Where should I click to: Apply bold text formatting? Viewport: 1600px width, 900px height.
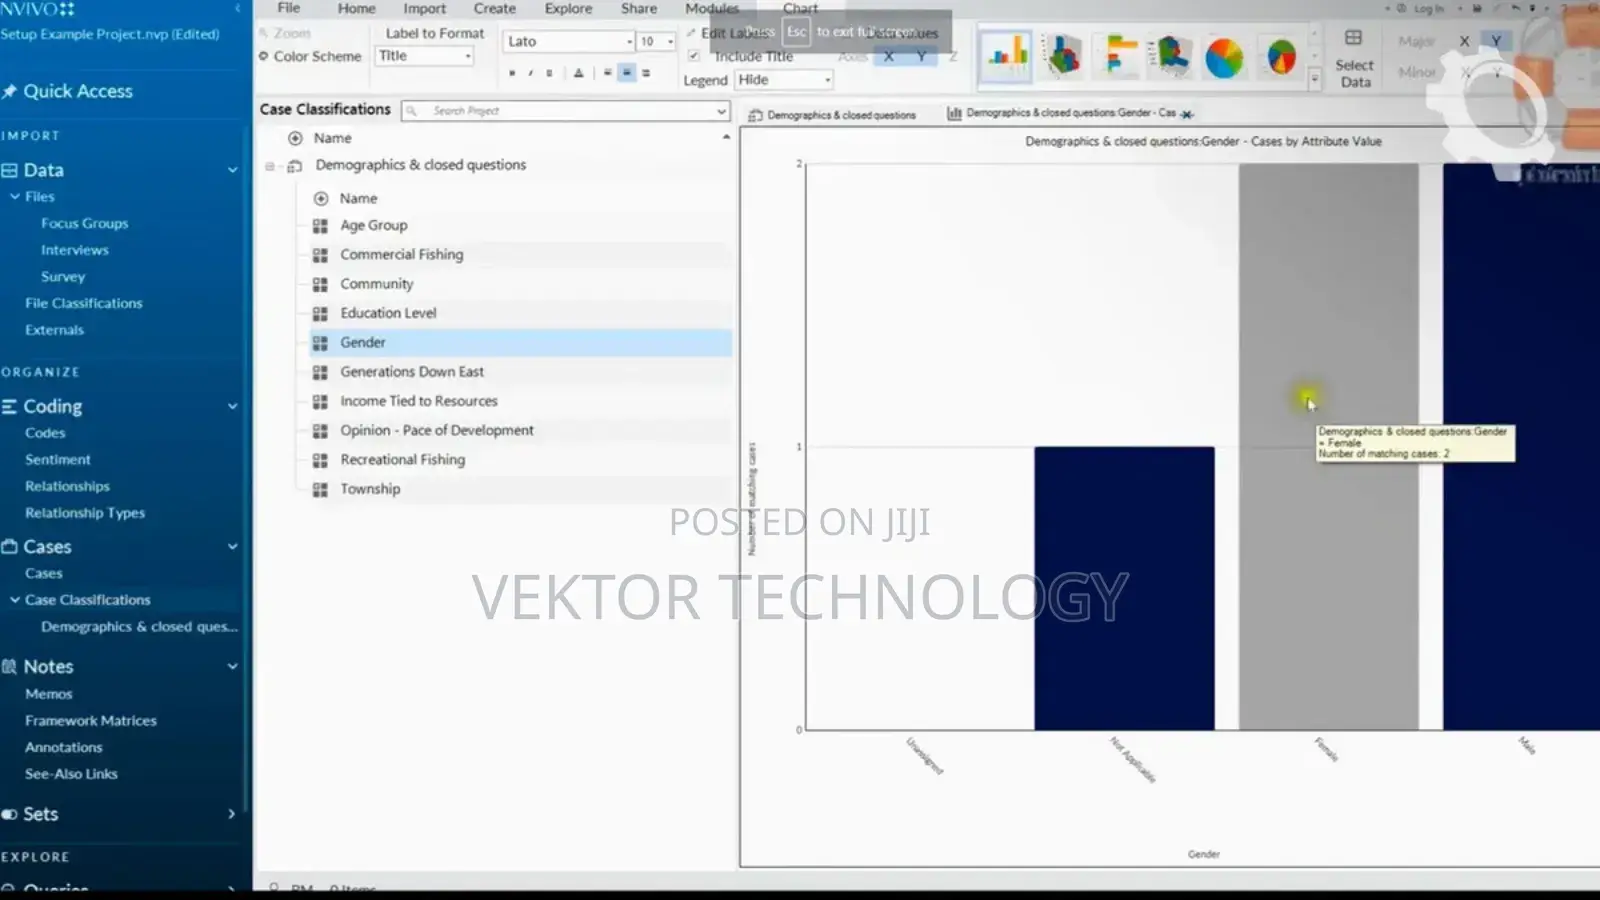click(512, 73)
